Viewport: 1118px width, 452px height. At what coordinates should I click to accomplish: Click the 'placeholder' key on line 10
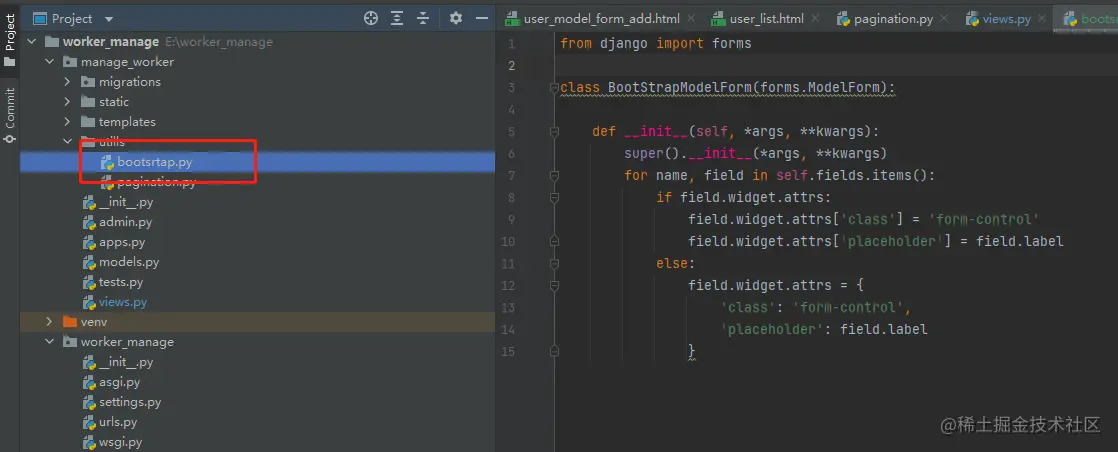click(893, 242)
